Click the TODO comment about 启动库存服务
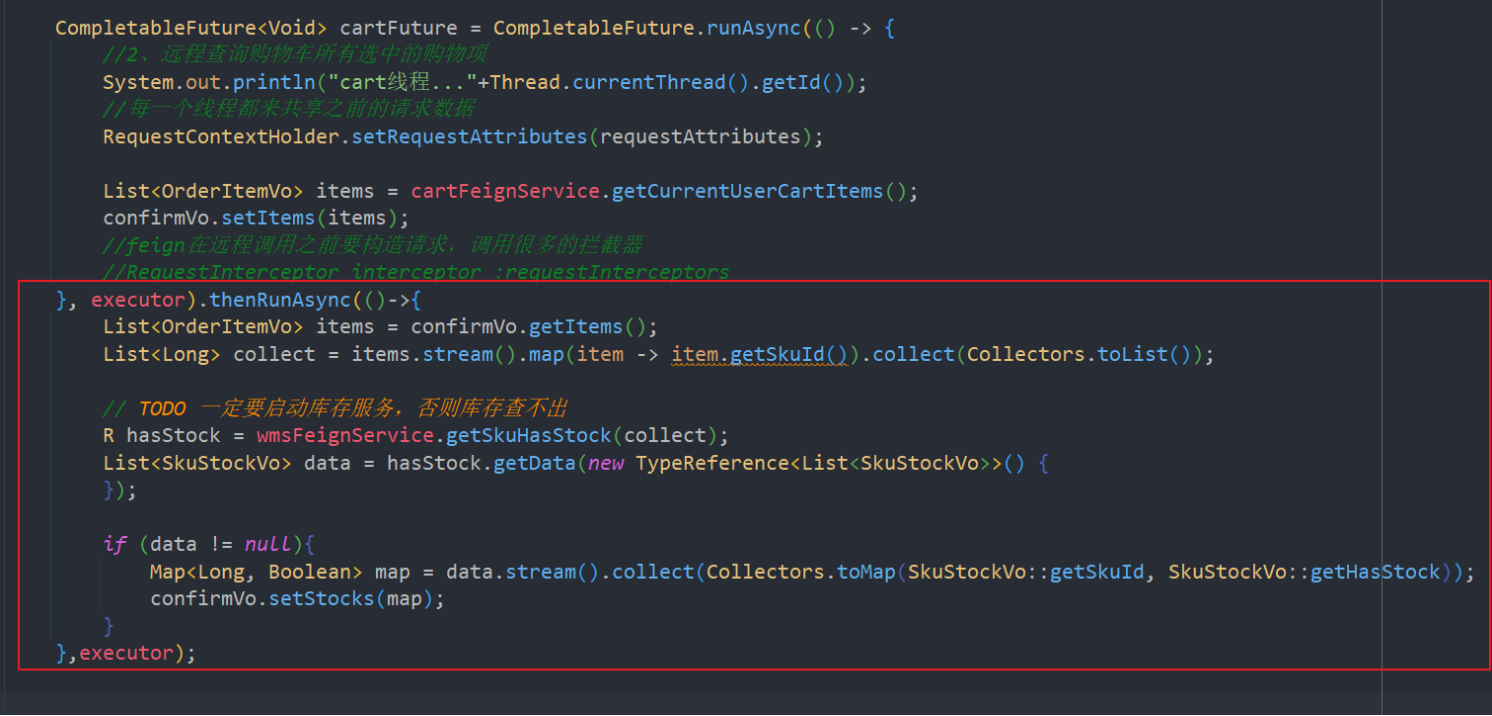Image resolution: width=1492 pixels, height=716 pixels. [x=335, y=408]
